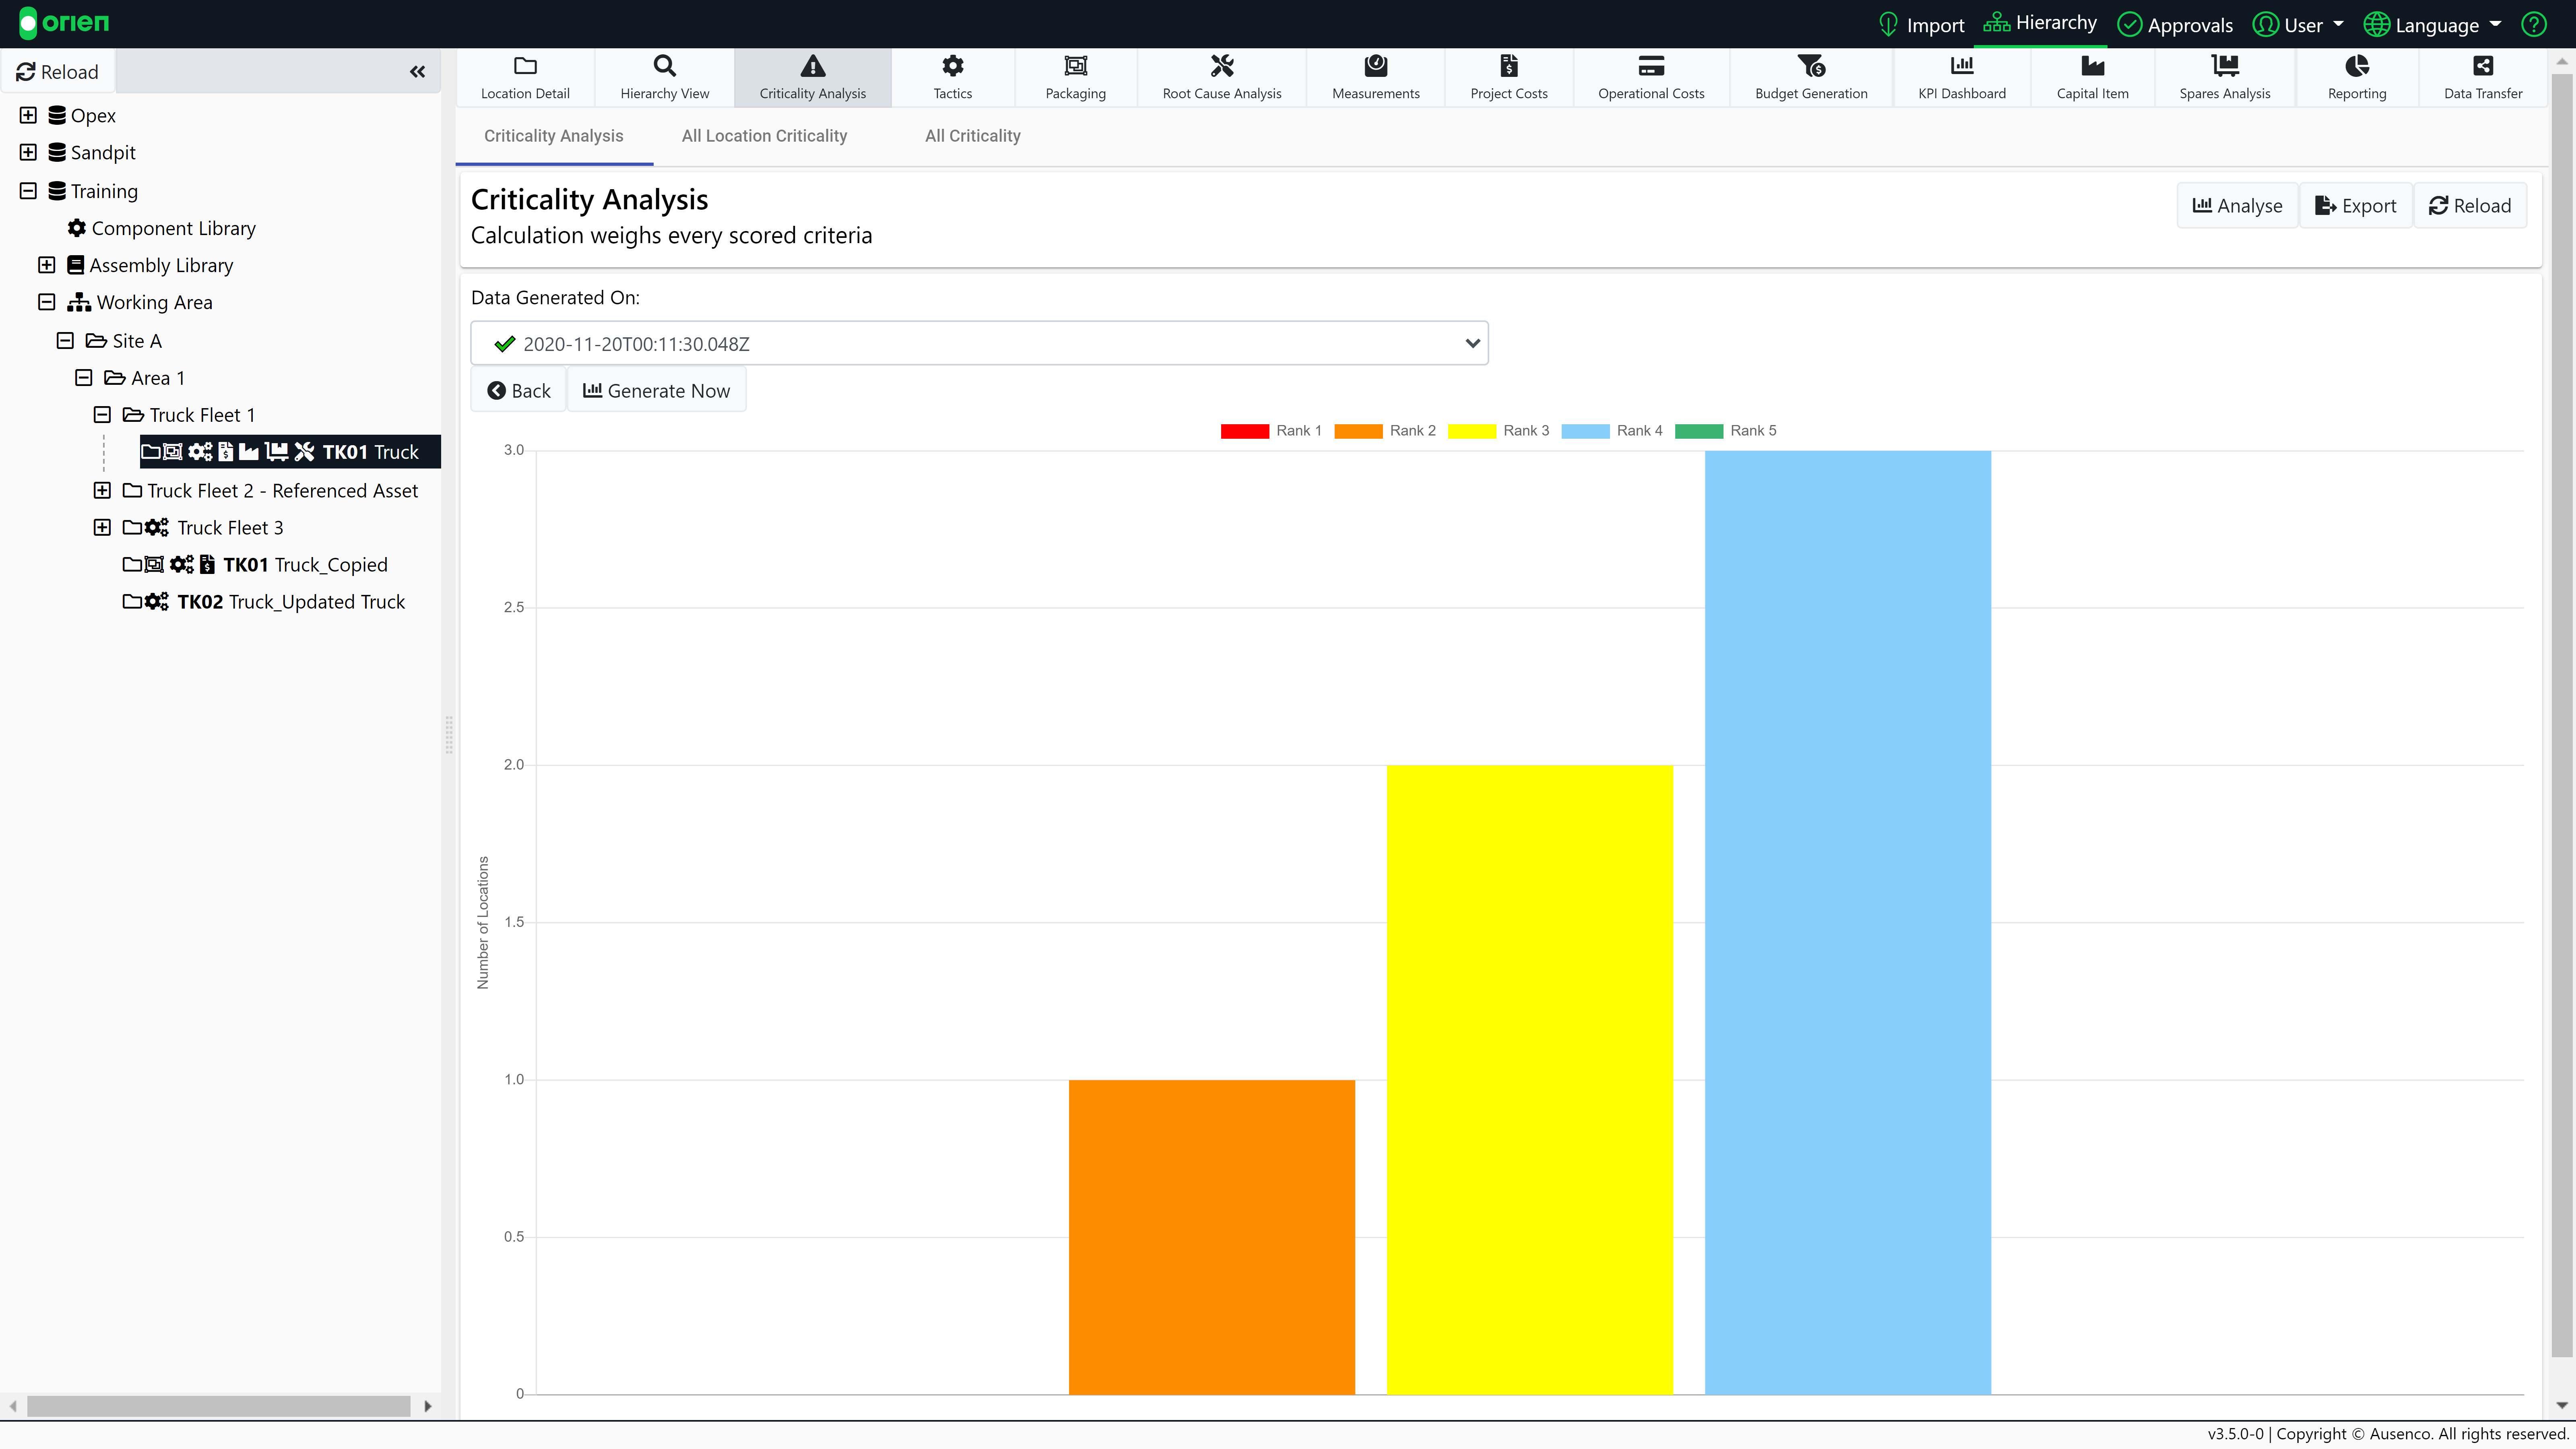Collapse the sidebar with the double-chevron control

click(418, 71)
